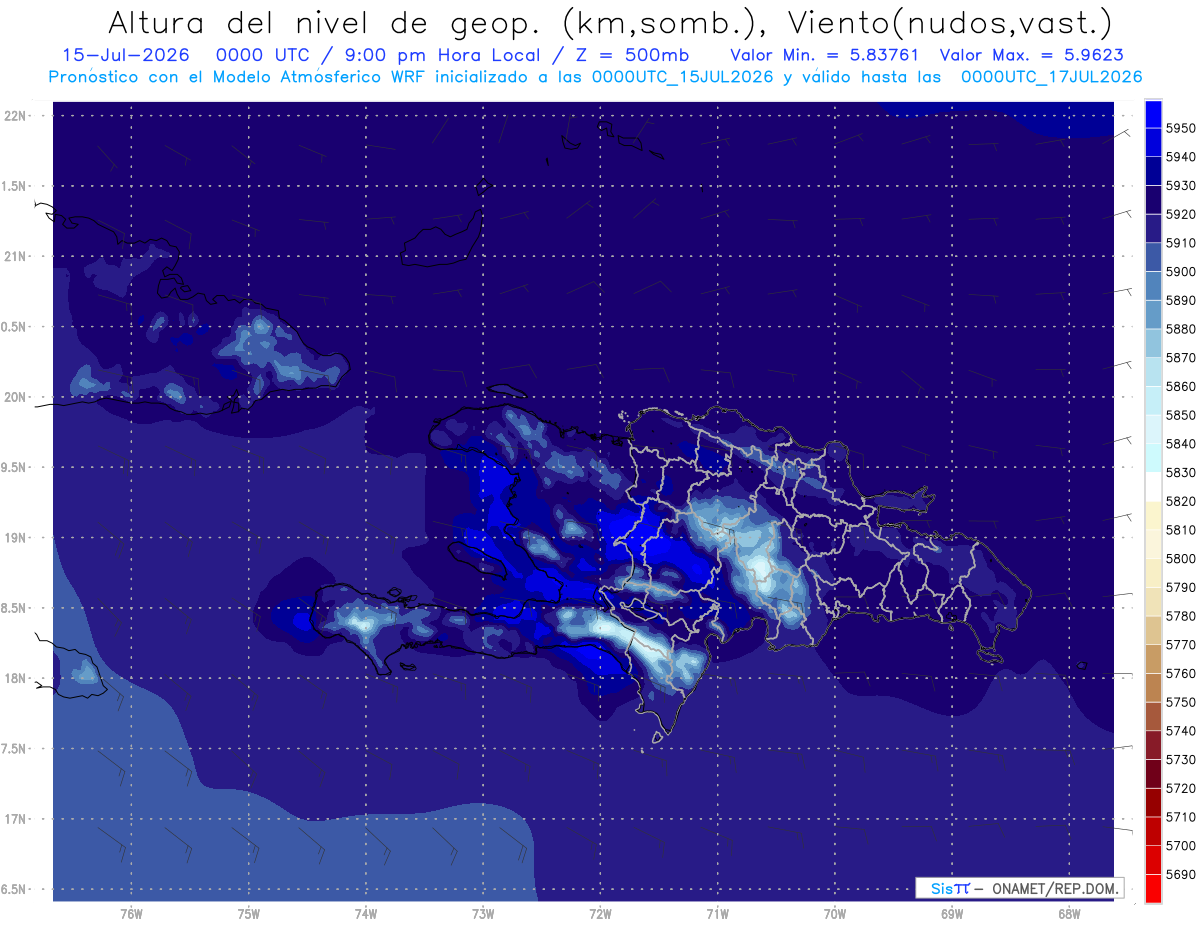The width and height of the screenshot is (1200, 927).
Task: Click the '5830' color bar value
Action: click(1181, 472)
